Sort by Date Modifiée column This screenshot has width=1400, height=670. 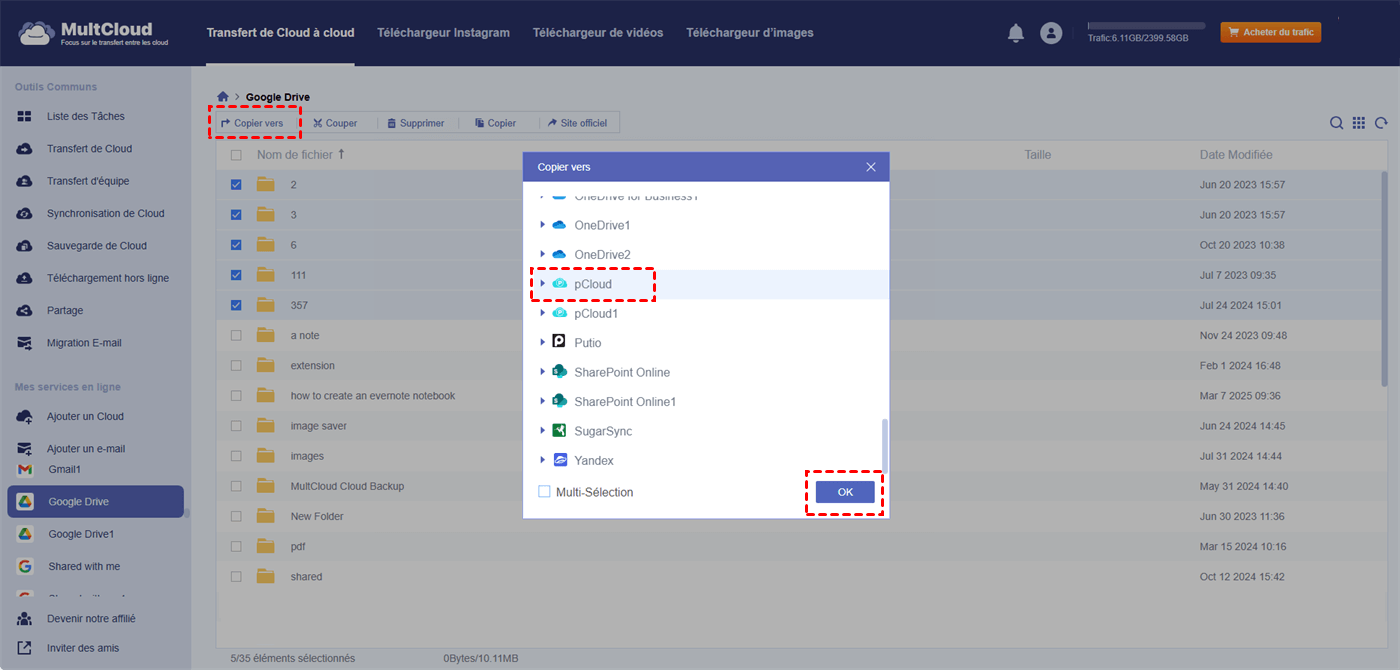coord(1236,155)
